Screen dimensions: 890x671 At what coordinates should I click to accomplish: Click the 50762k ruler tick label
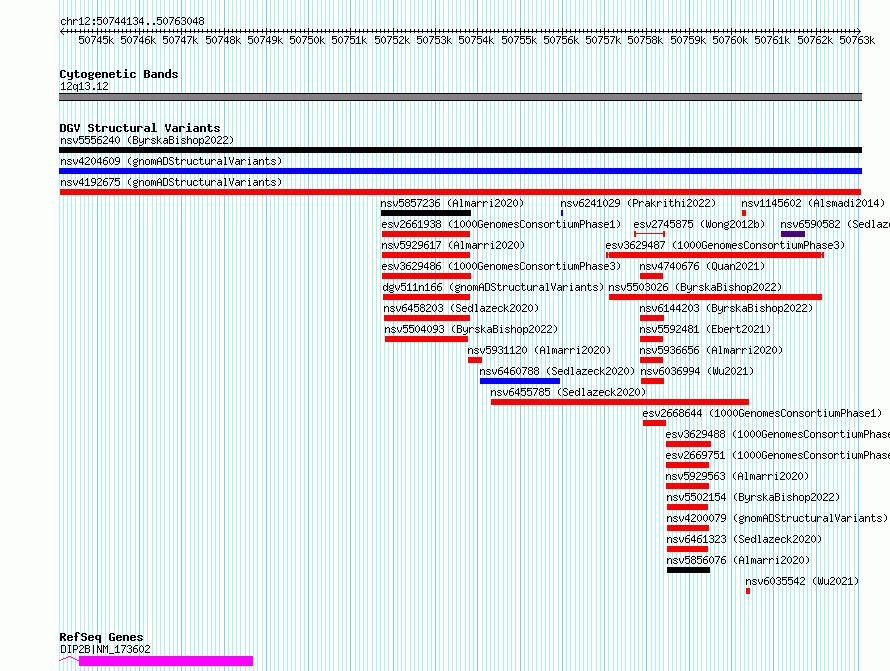coord(815,40)
